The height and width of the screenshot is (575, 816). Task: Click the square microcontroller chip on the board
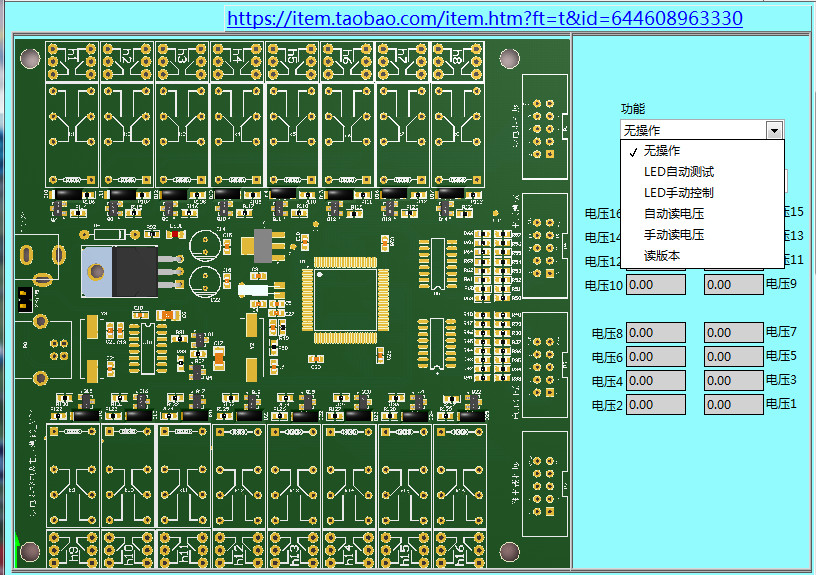pos(346,300)
